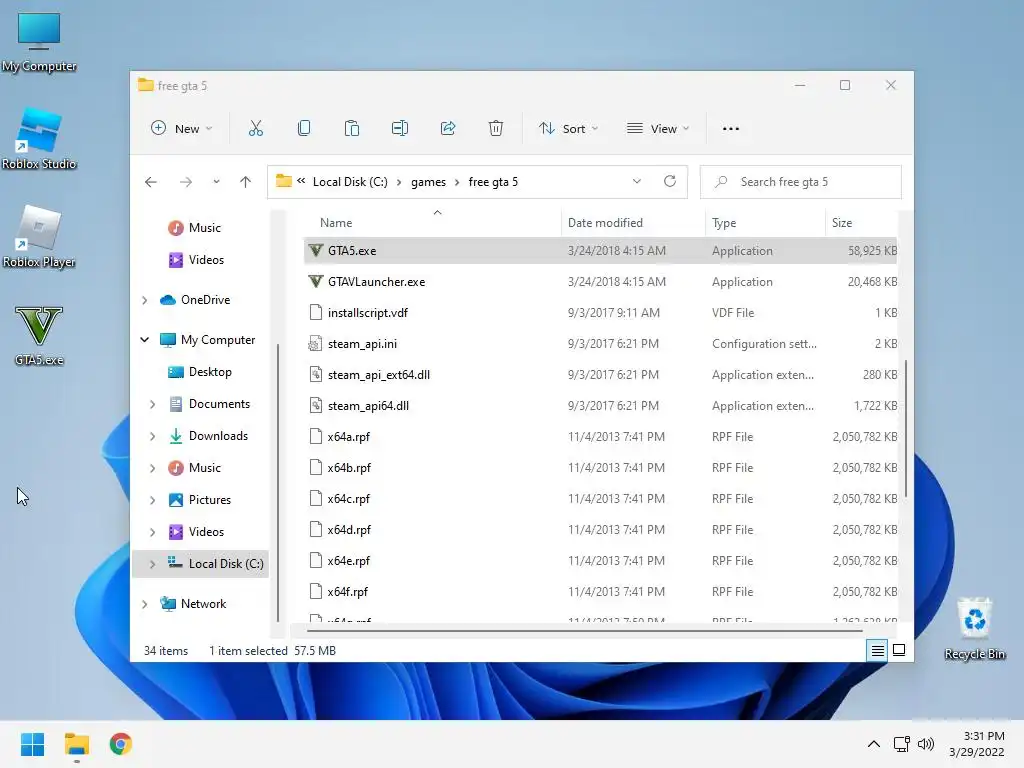The width and height of the screenshot is (1024, 768).
Task: Select GTA5.exe desktop icon
Action: click(x=39, y=336)
